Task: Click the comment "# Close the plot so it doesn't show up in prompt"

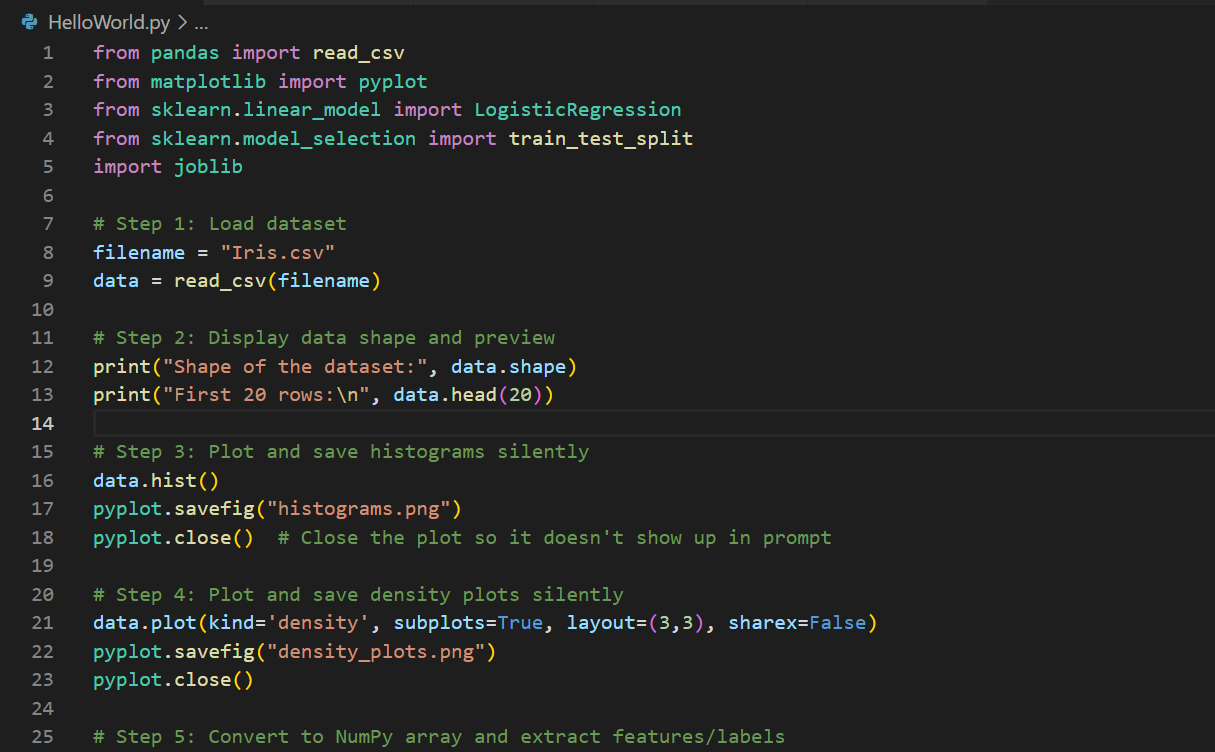Action: click(x=554, y=538)
